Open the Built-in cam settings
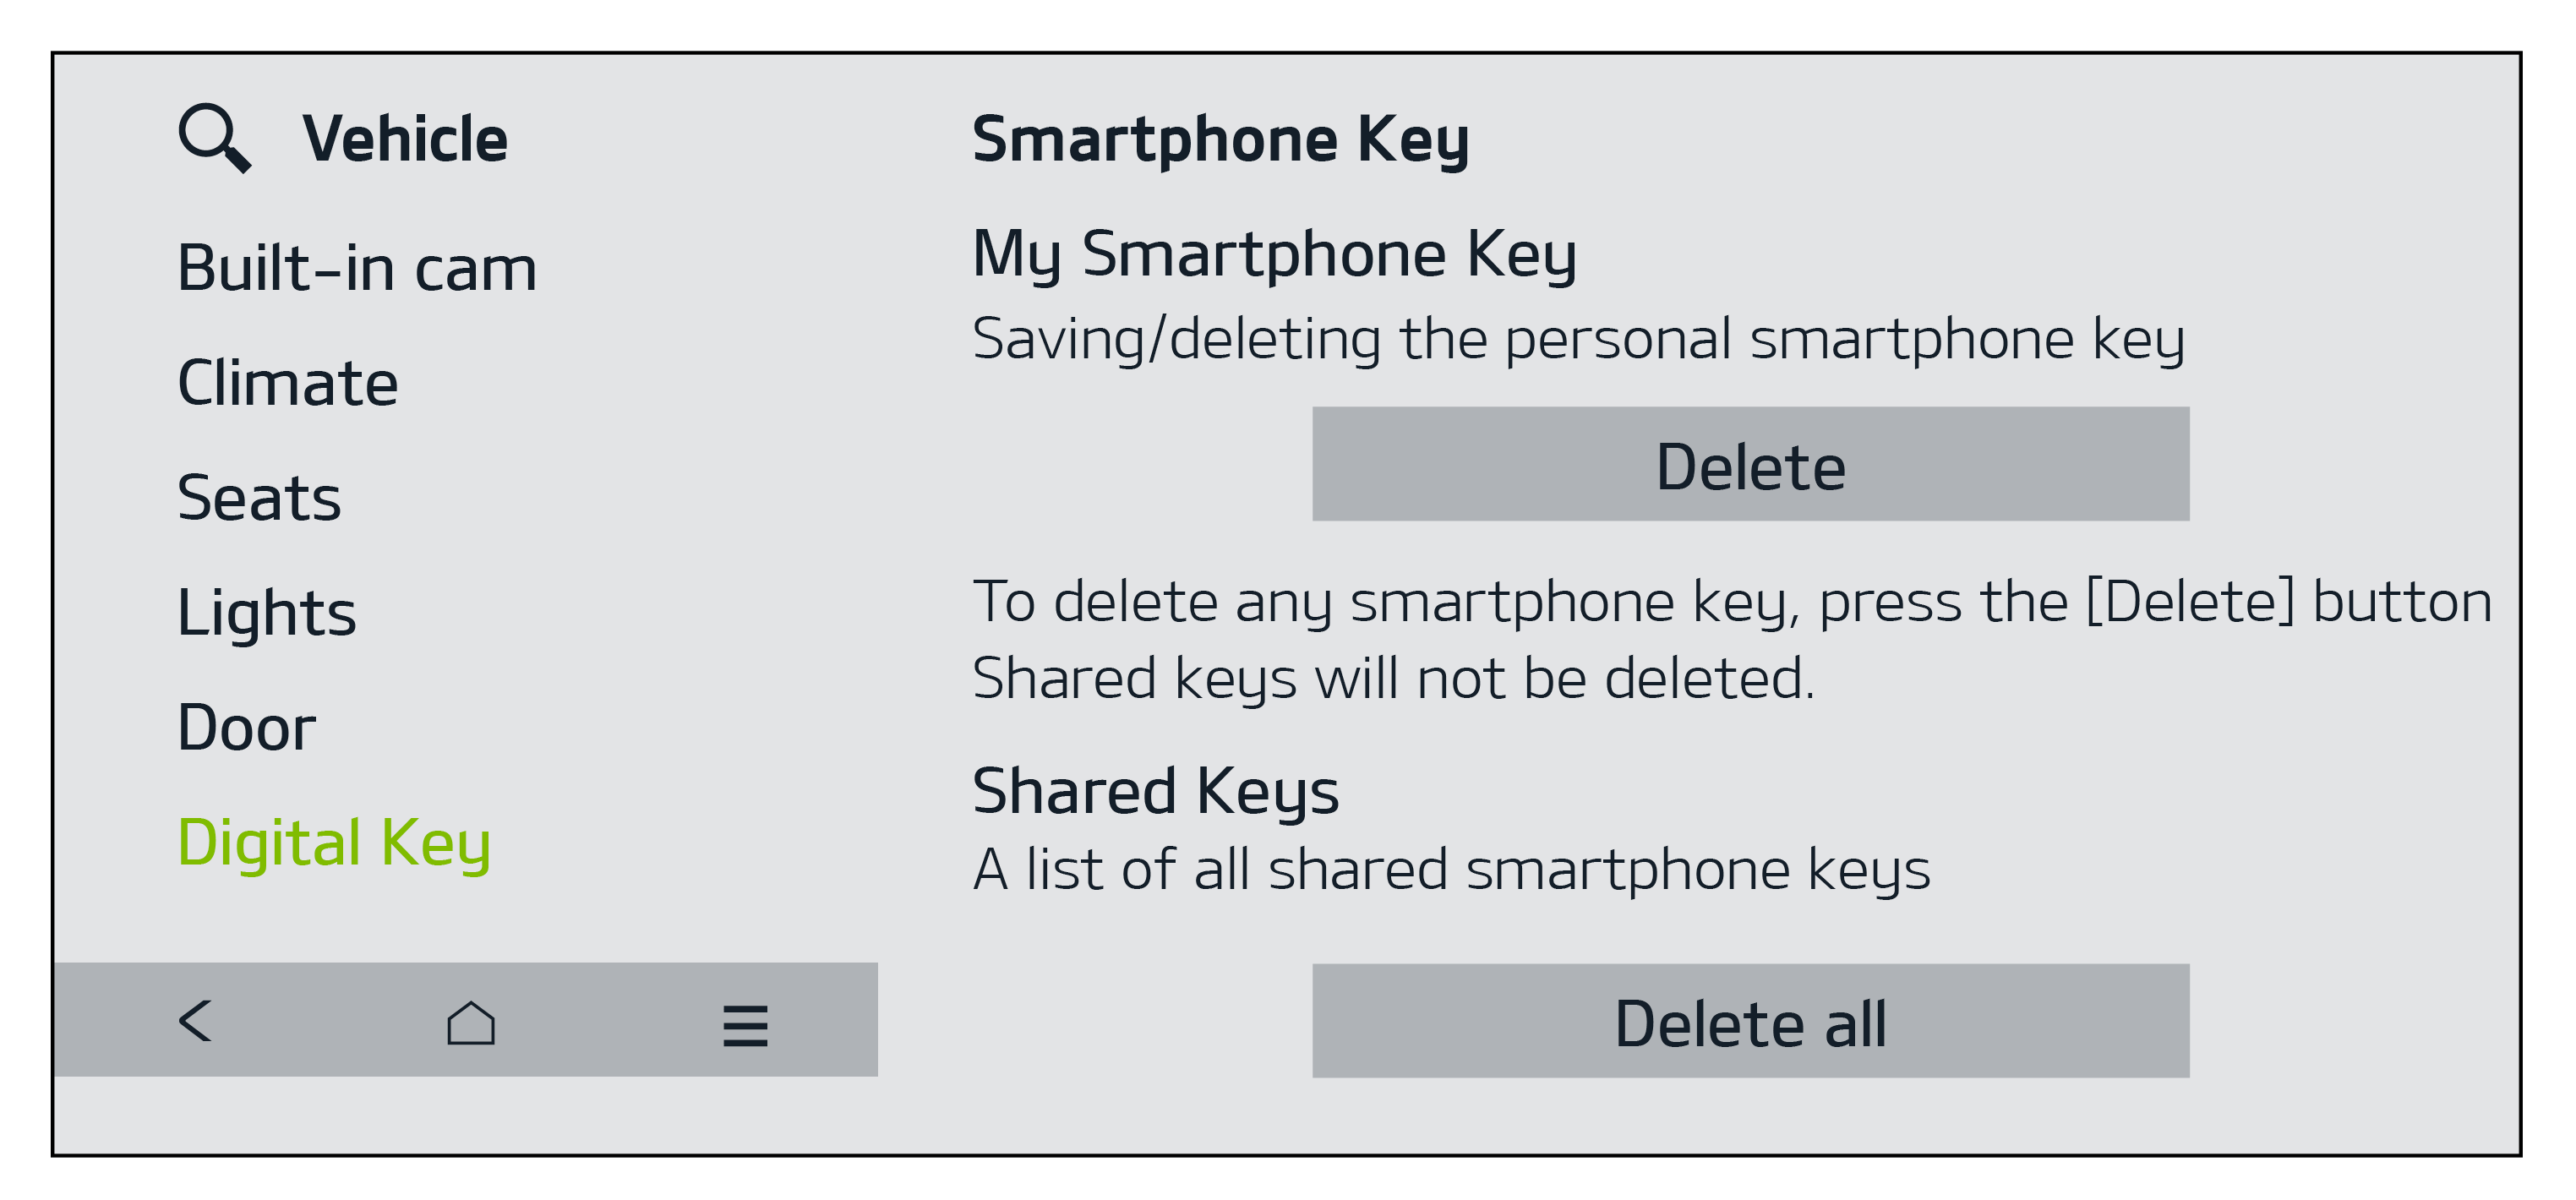The width and height of the screenshot is (2576, 1200). click(357, 268)
